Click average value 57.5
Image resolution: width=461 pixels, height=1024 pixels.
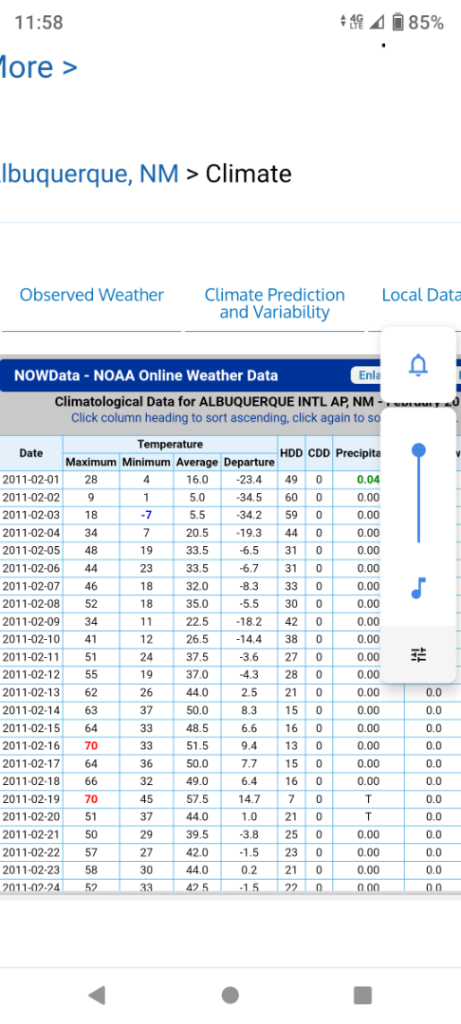click(197, 799)
